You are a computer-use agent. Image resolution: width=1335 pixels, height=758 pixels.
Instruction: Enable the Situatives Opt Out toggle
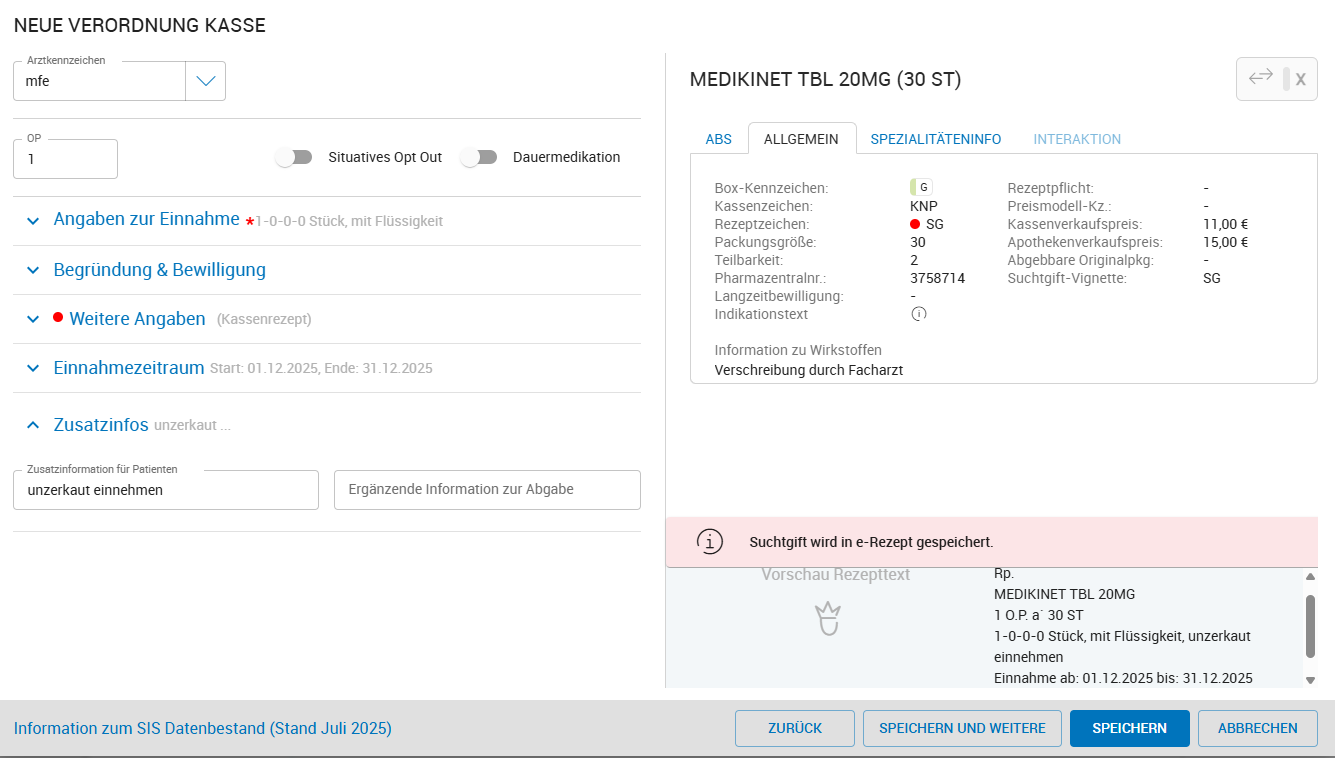294,157
